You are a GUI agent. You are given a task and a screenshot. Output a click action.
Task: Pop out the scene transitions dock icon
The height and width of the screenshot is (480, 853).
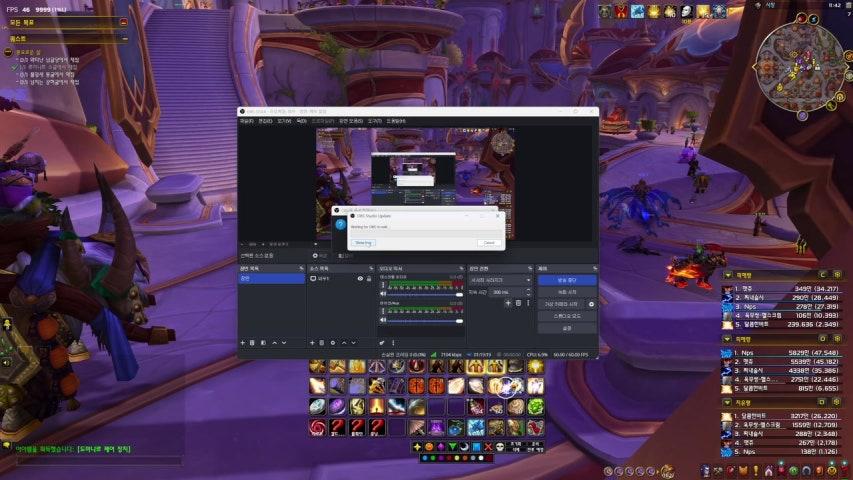[530, 269]
